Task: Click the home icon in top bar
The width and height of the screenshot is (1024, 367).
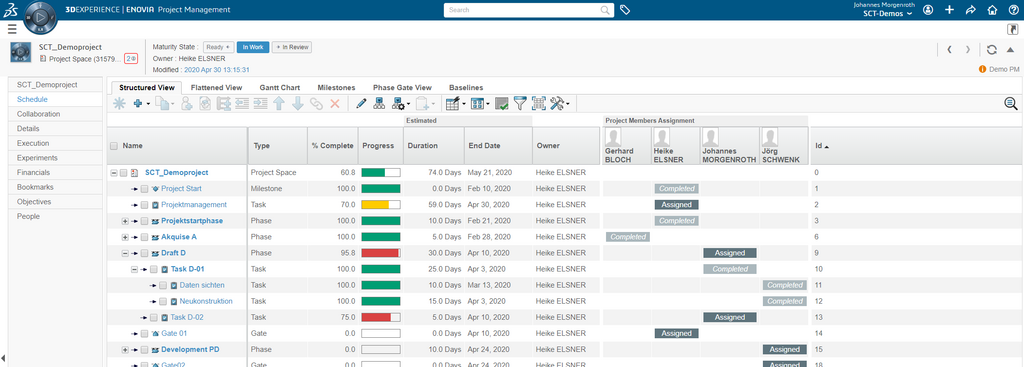Action: click(x=993, y=10)
